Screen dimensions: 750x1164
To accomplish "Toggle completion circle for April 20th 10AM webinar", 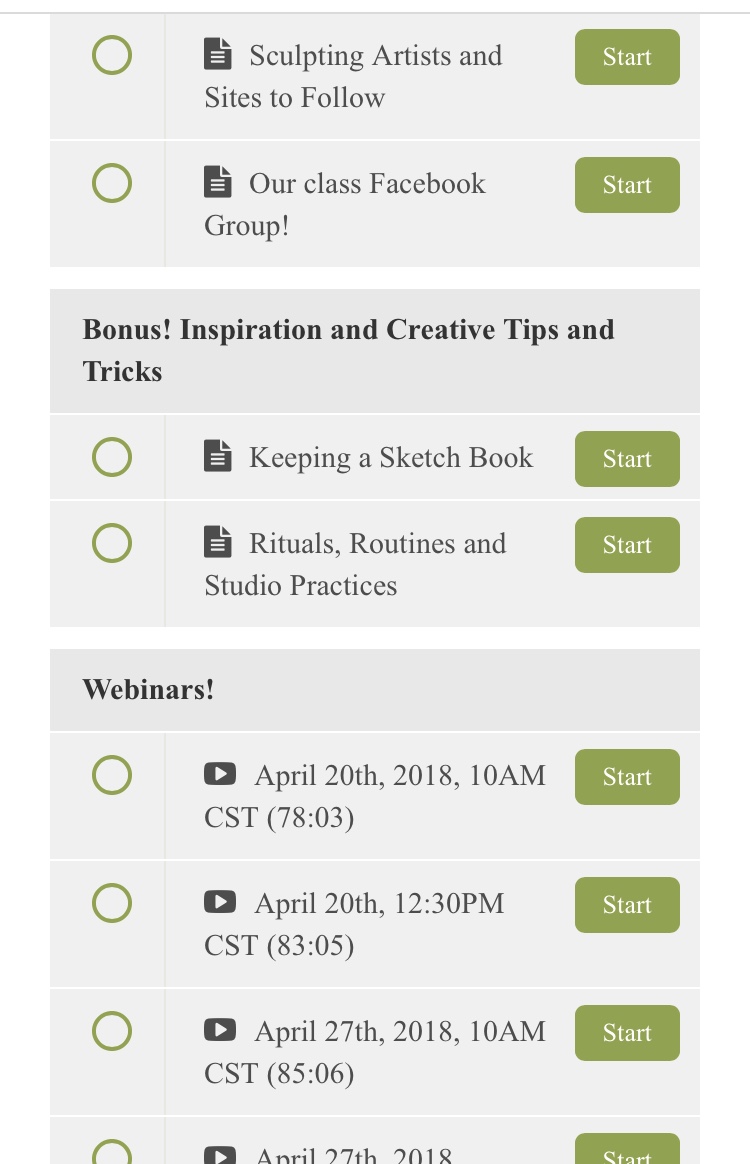I will pyautogui.click(x=112, y=775).
